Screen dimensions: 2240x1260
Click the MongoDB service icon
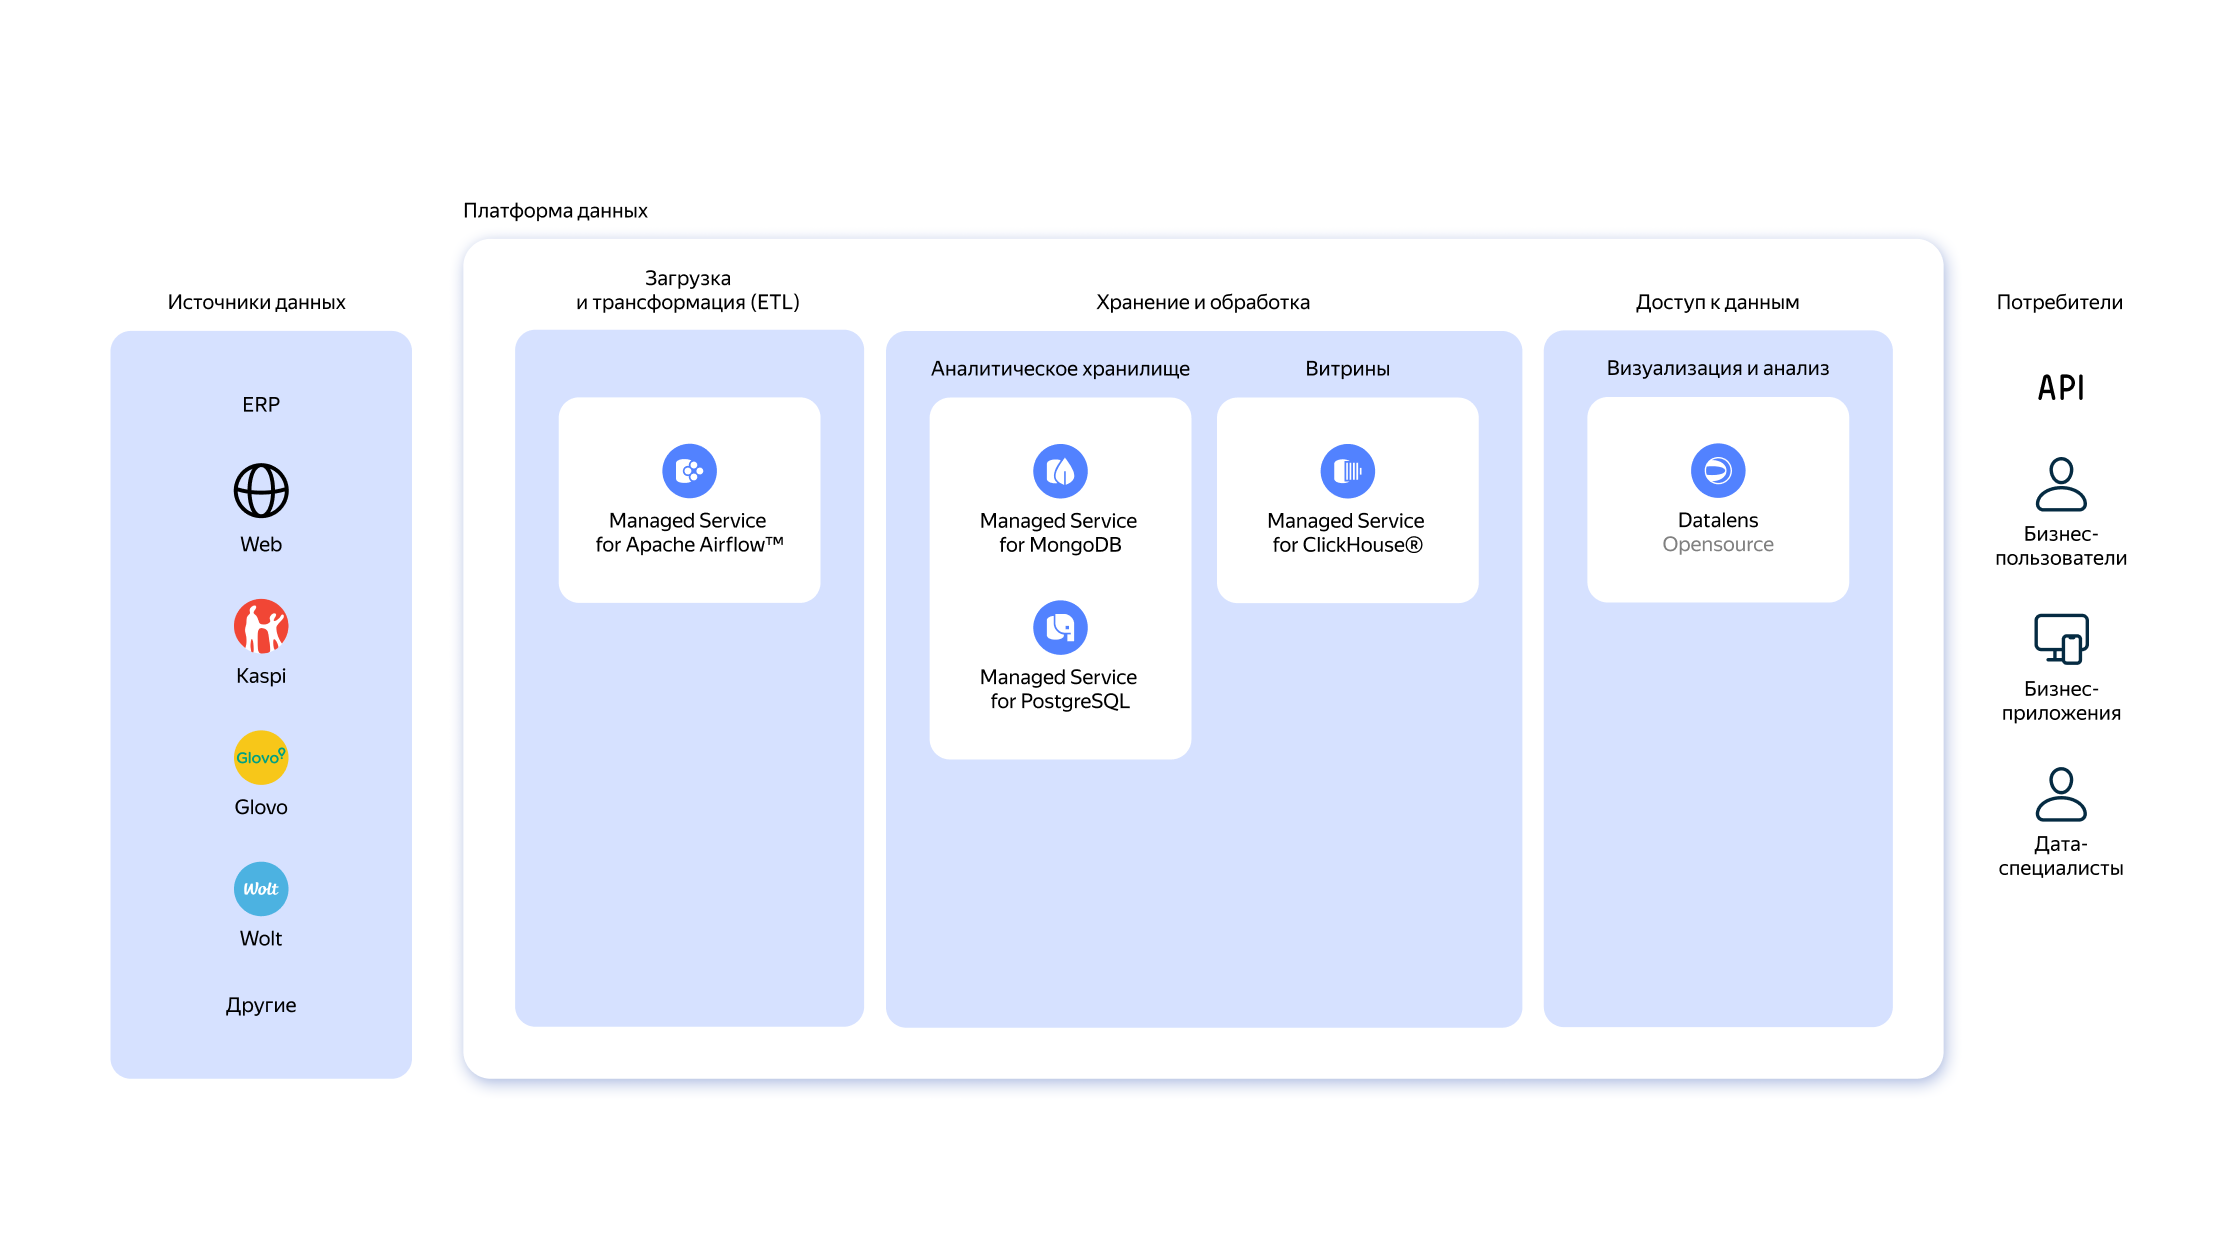pyautogui.click(x=1060, y=471)
